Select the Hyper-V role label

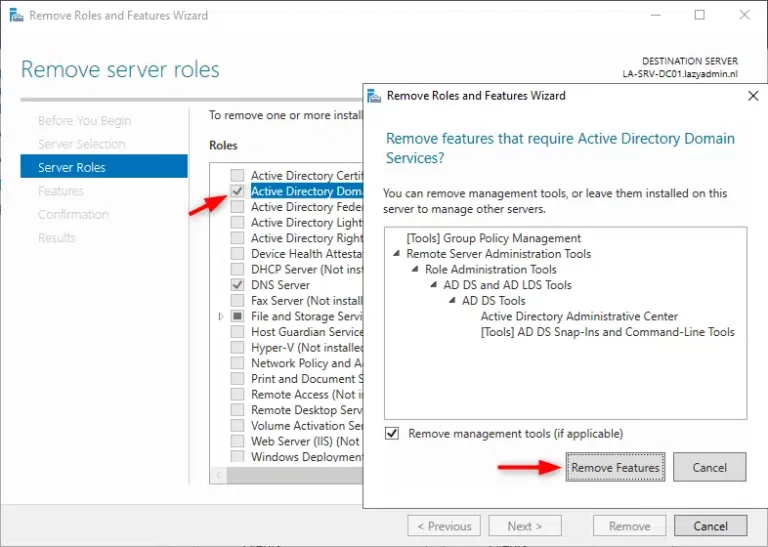point(307,348)
